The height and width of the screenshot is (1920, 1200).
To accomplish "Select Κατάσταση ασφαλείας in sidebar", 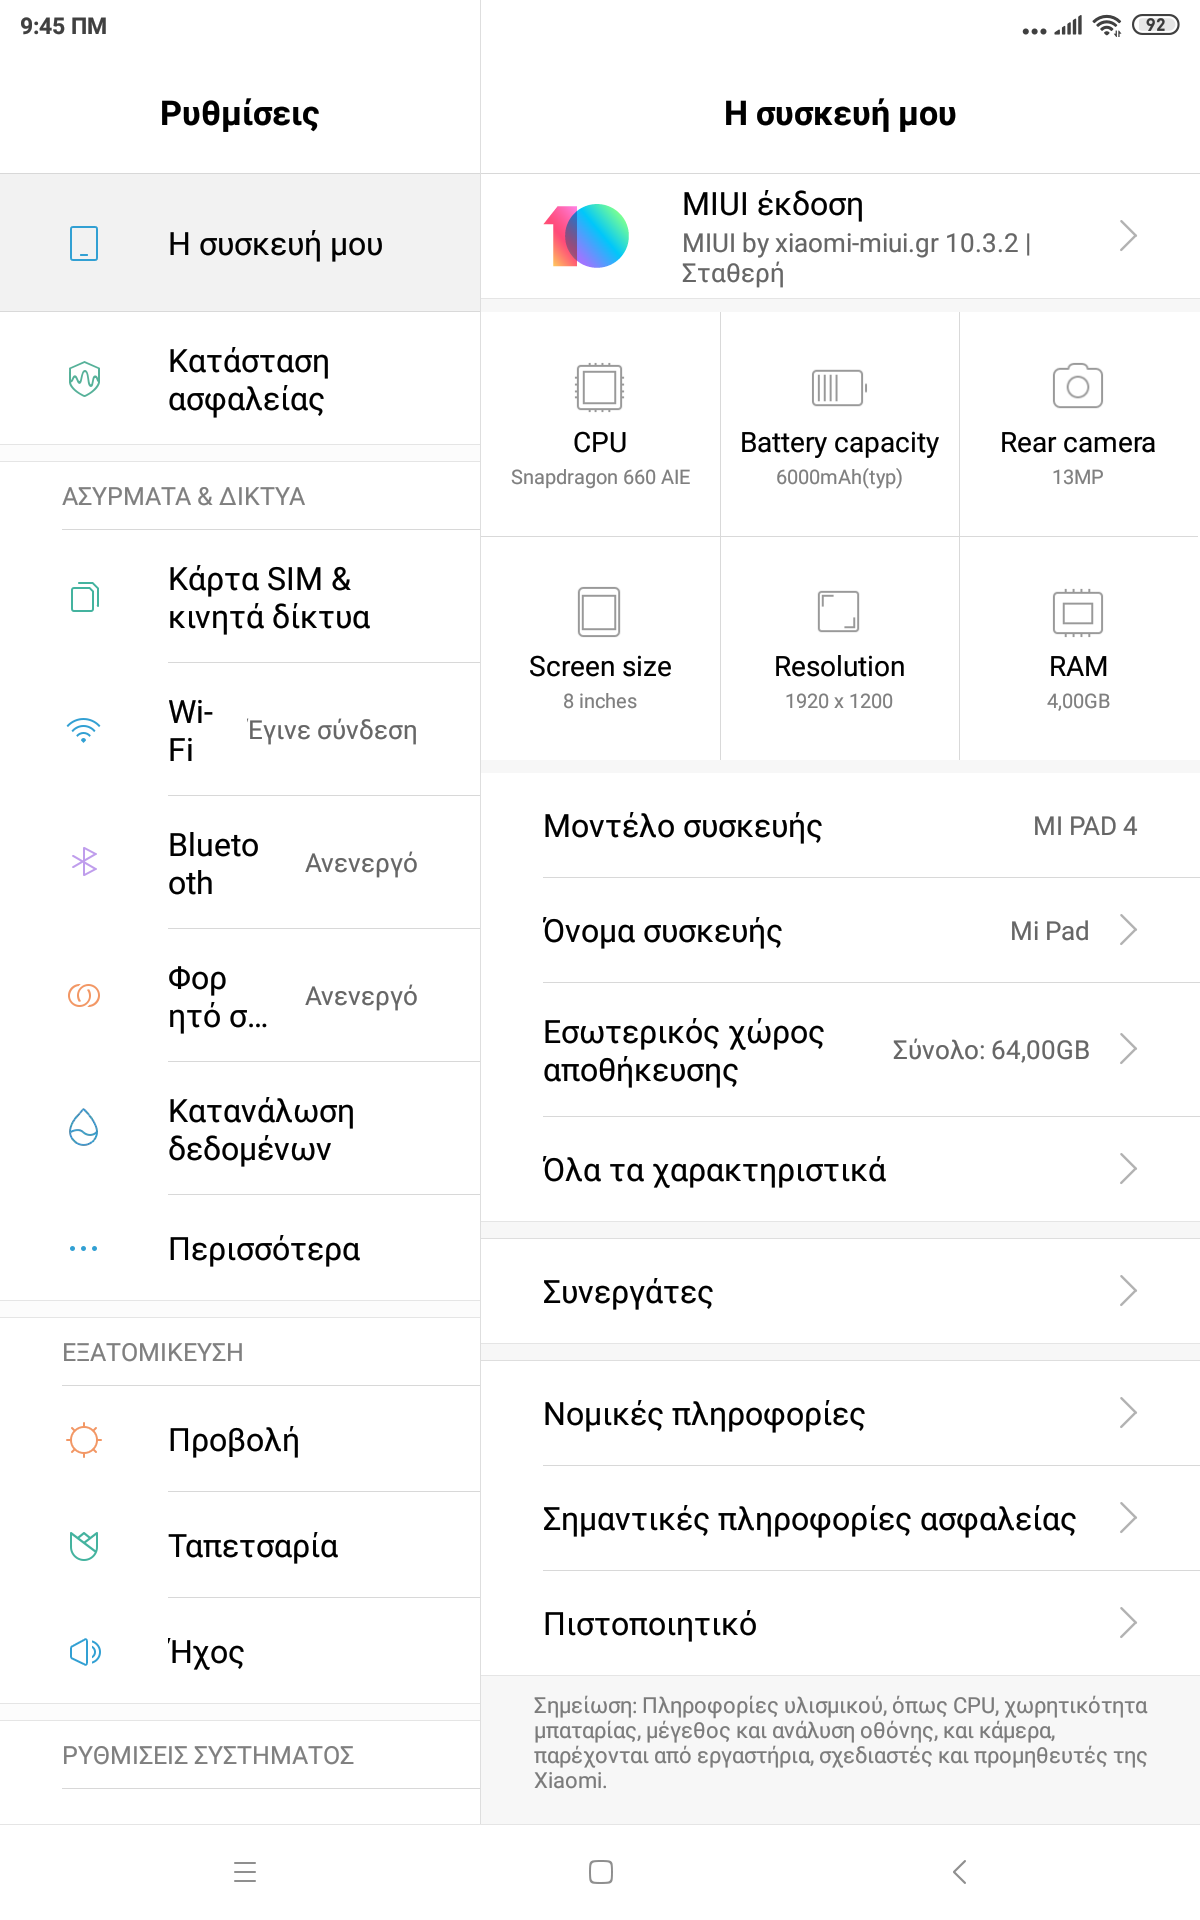I will pyautogui.click(x=248, y=380).
